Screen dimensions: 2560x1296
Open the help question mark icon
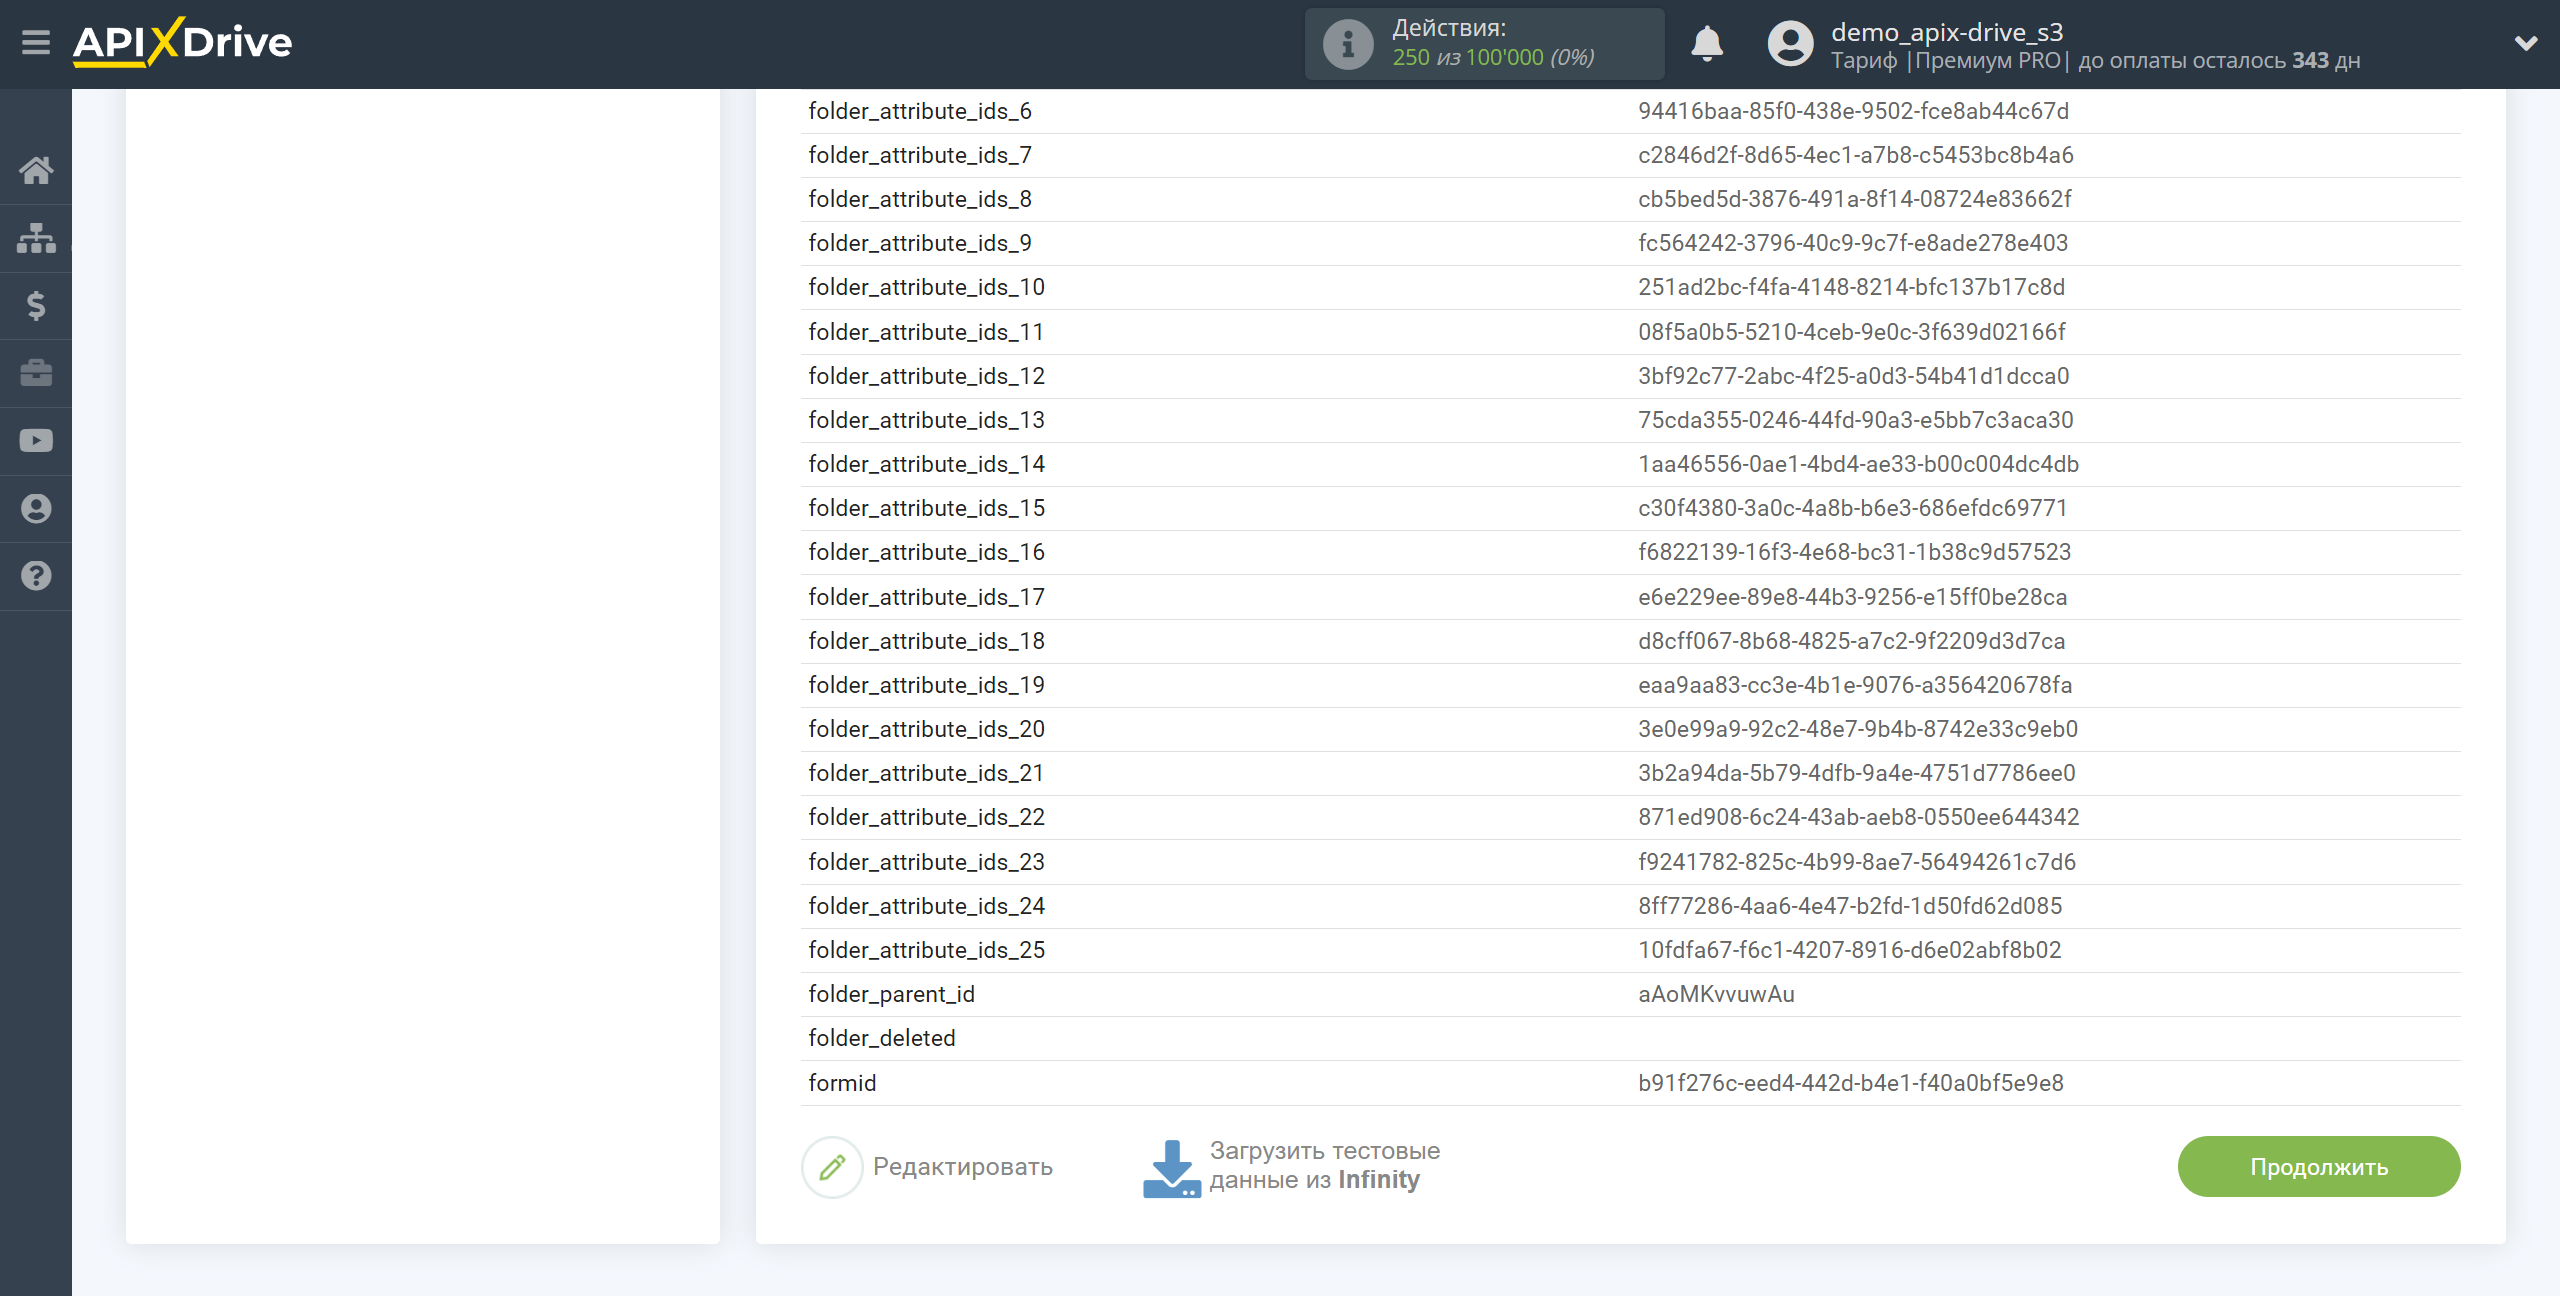(36, 576)
